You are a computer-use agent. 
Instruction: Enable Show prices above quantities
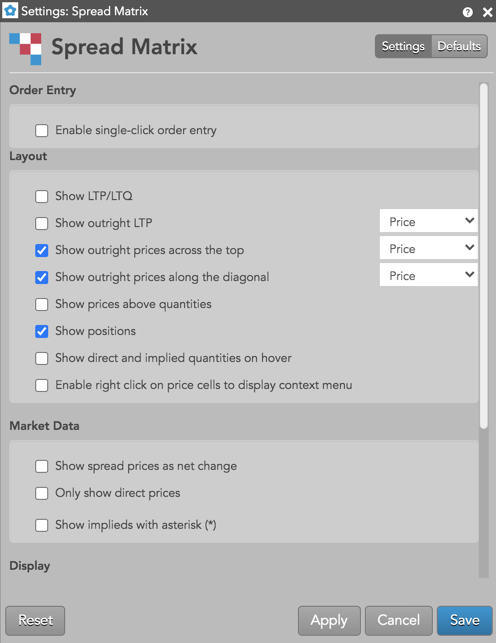[x=41, y=304]
